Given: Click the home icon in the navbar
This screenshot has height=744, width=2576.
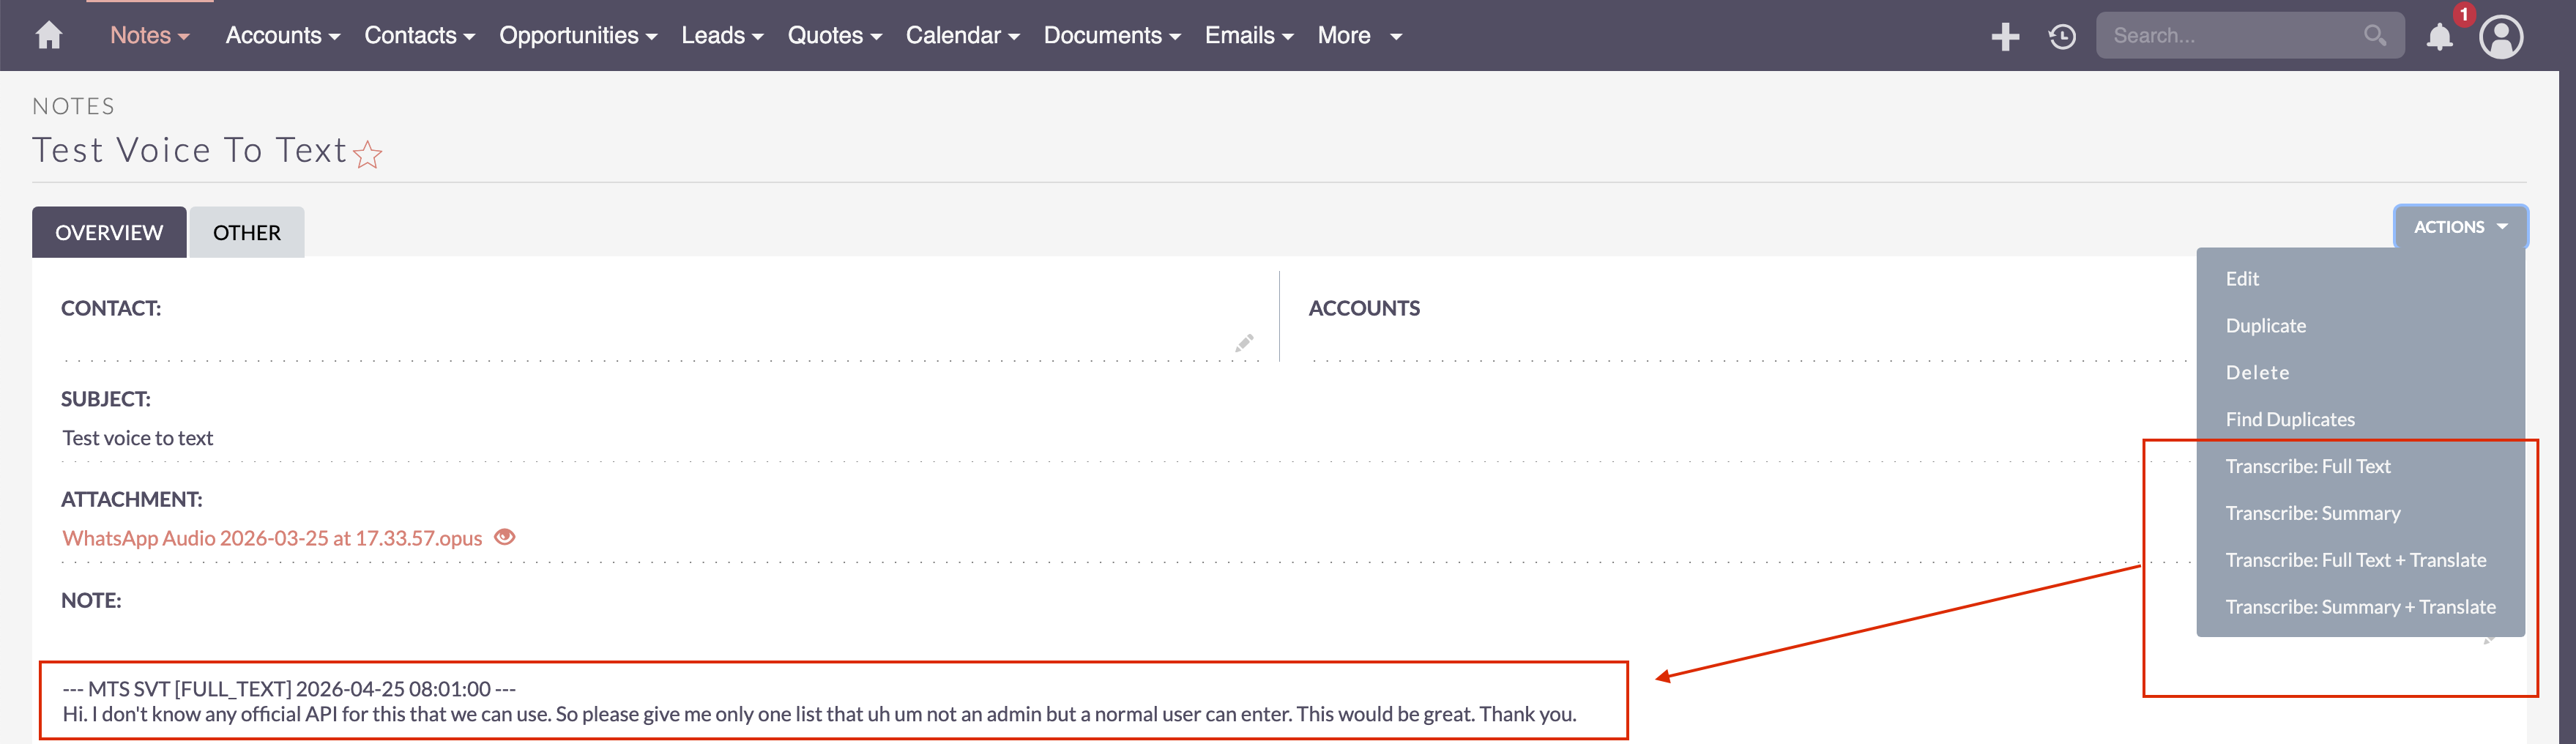Looking at the screenshot, I should click(x=48, y=35).
